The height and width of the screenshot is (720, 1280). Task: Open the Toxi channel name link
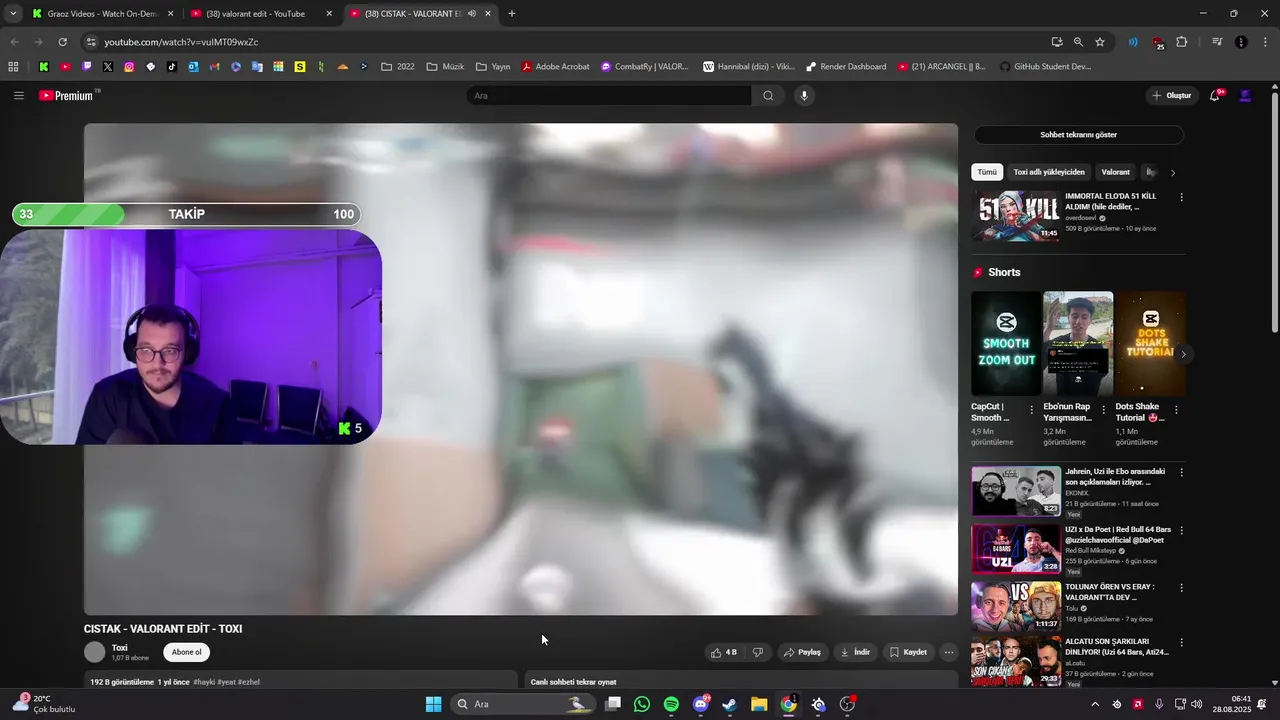click(120, 648)
